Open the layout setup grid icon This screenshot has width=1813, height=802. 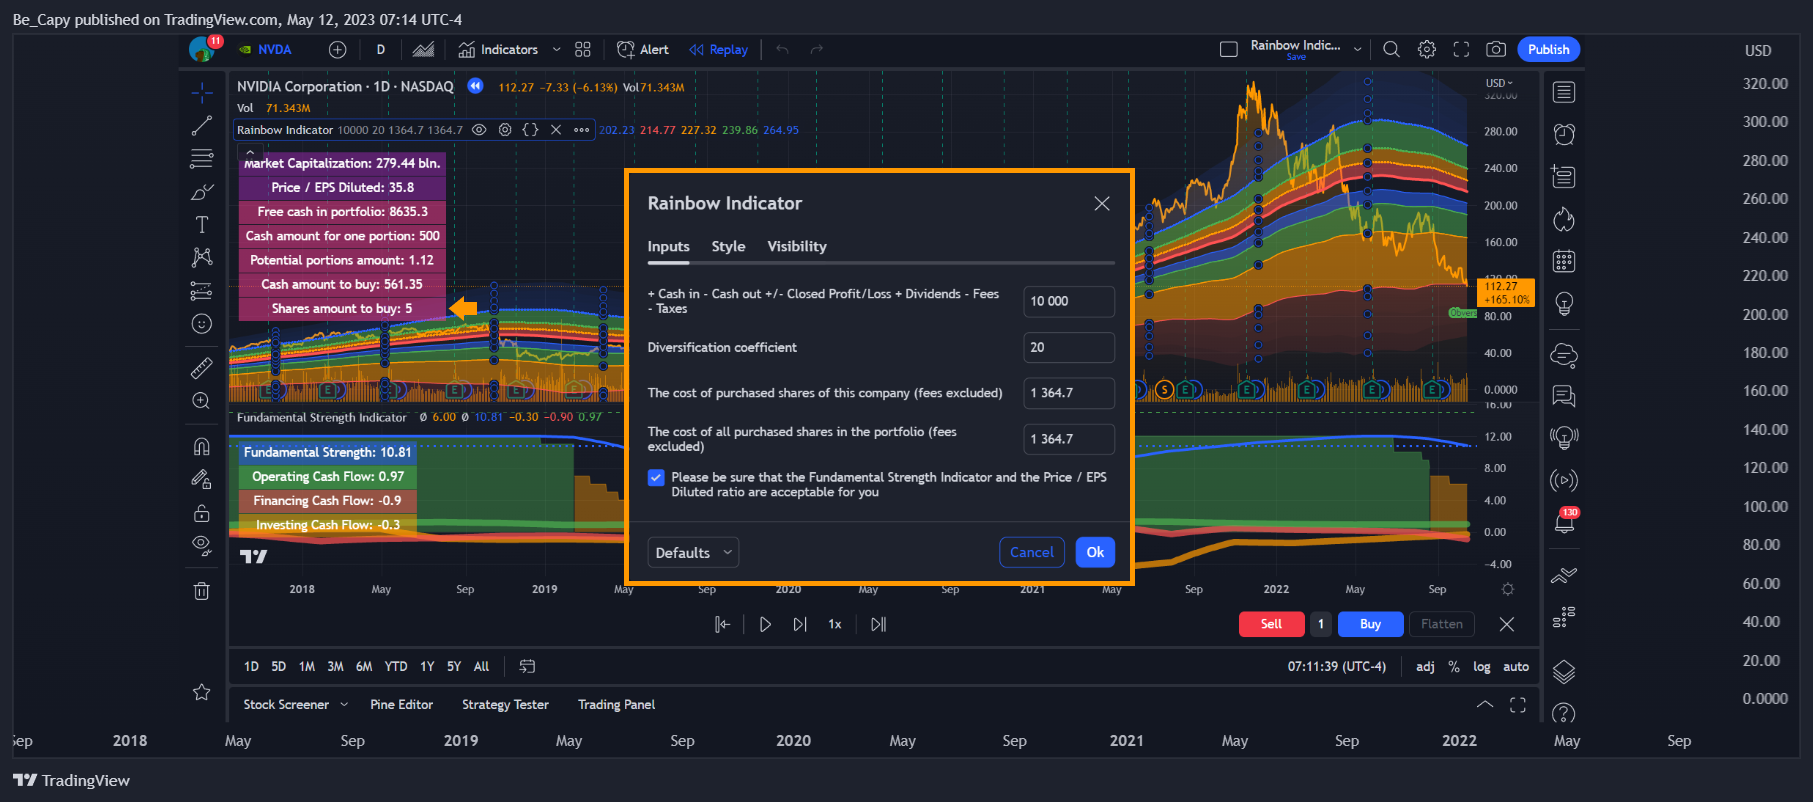(x=583, y=50)
